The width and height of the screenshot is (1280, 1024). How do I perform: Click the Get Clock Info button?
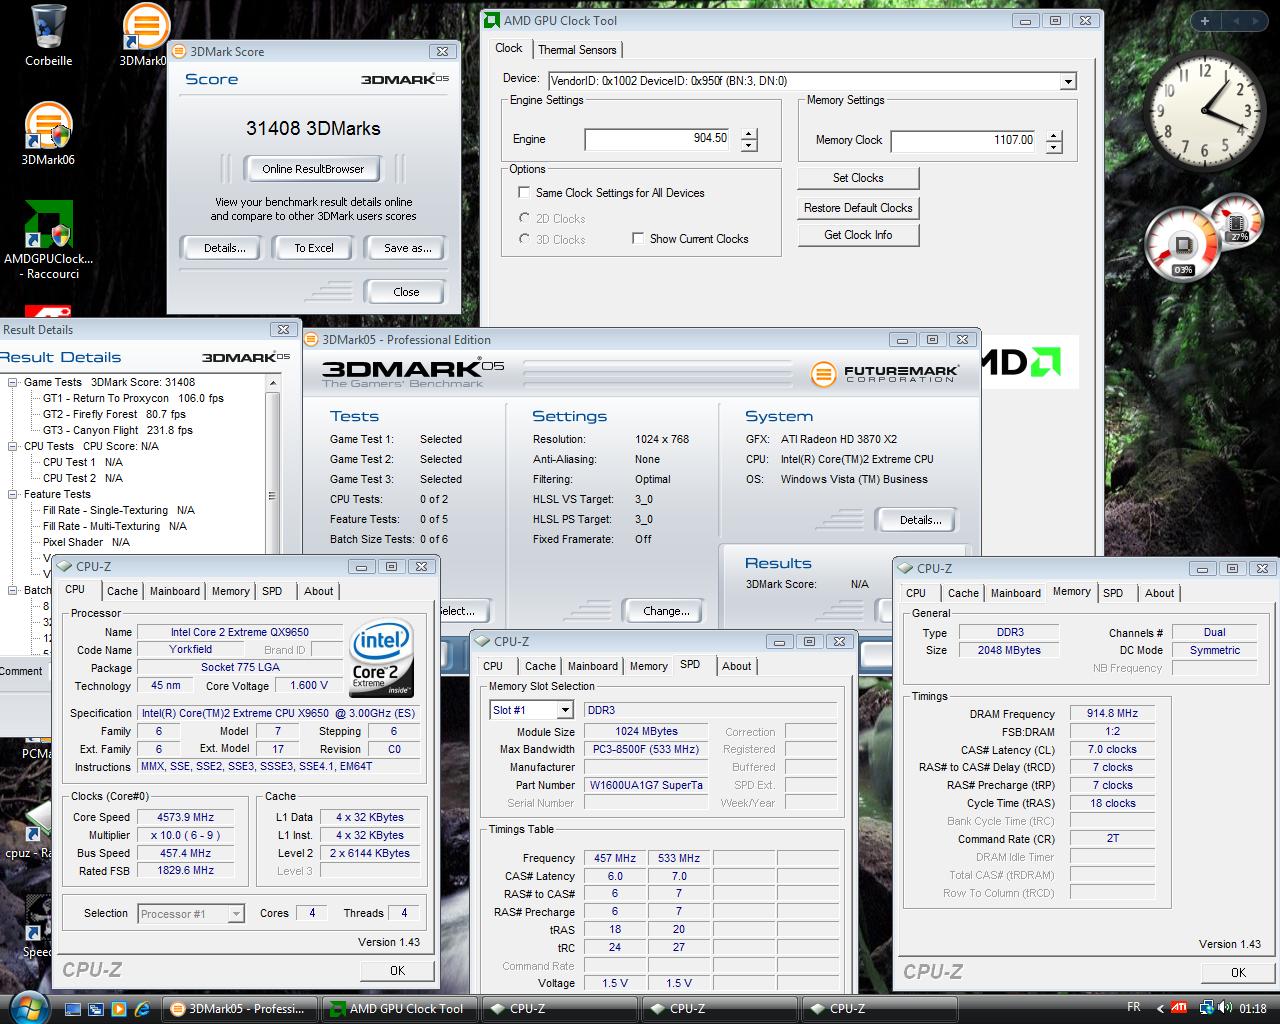858,235
